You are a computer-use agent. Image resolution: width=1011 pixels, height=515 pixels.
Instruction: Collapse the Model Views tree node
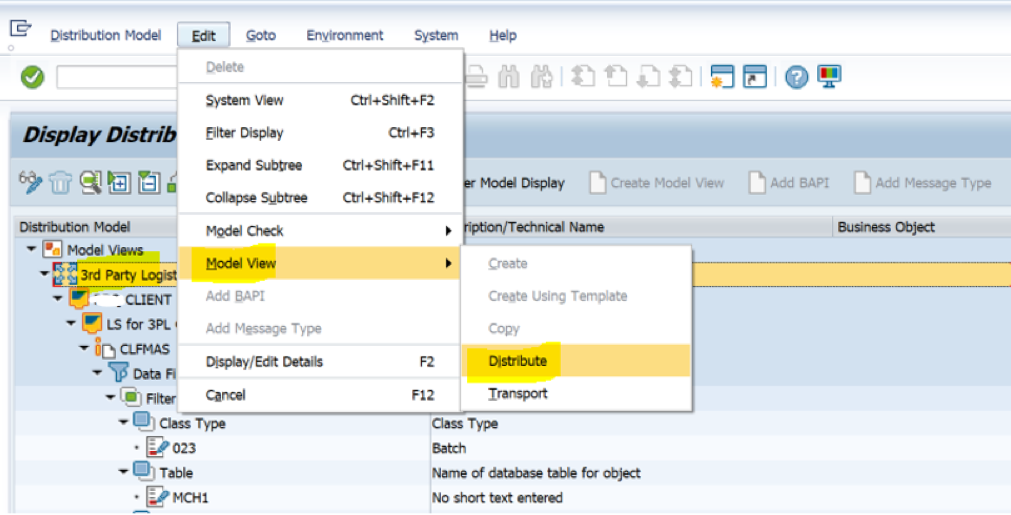31,249
